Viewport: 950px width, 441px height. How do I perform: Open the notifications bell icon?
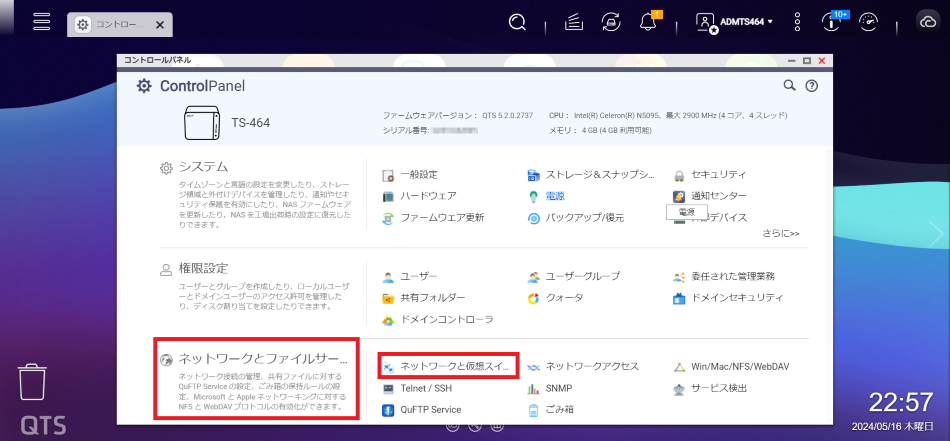pyautogui.click(x=648, y=23)
